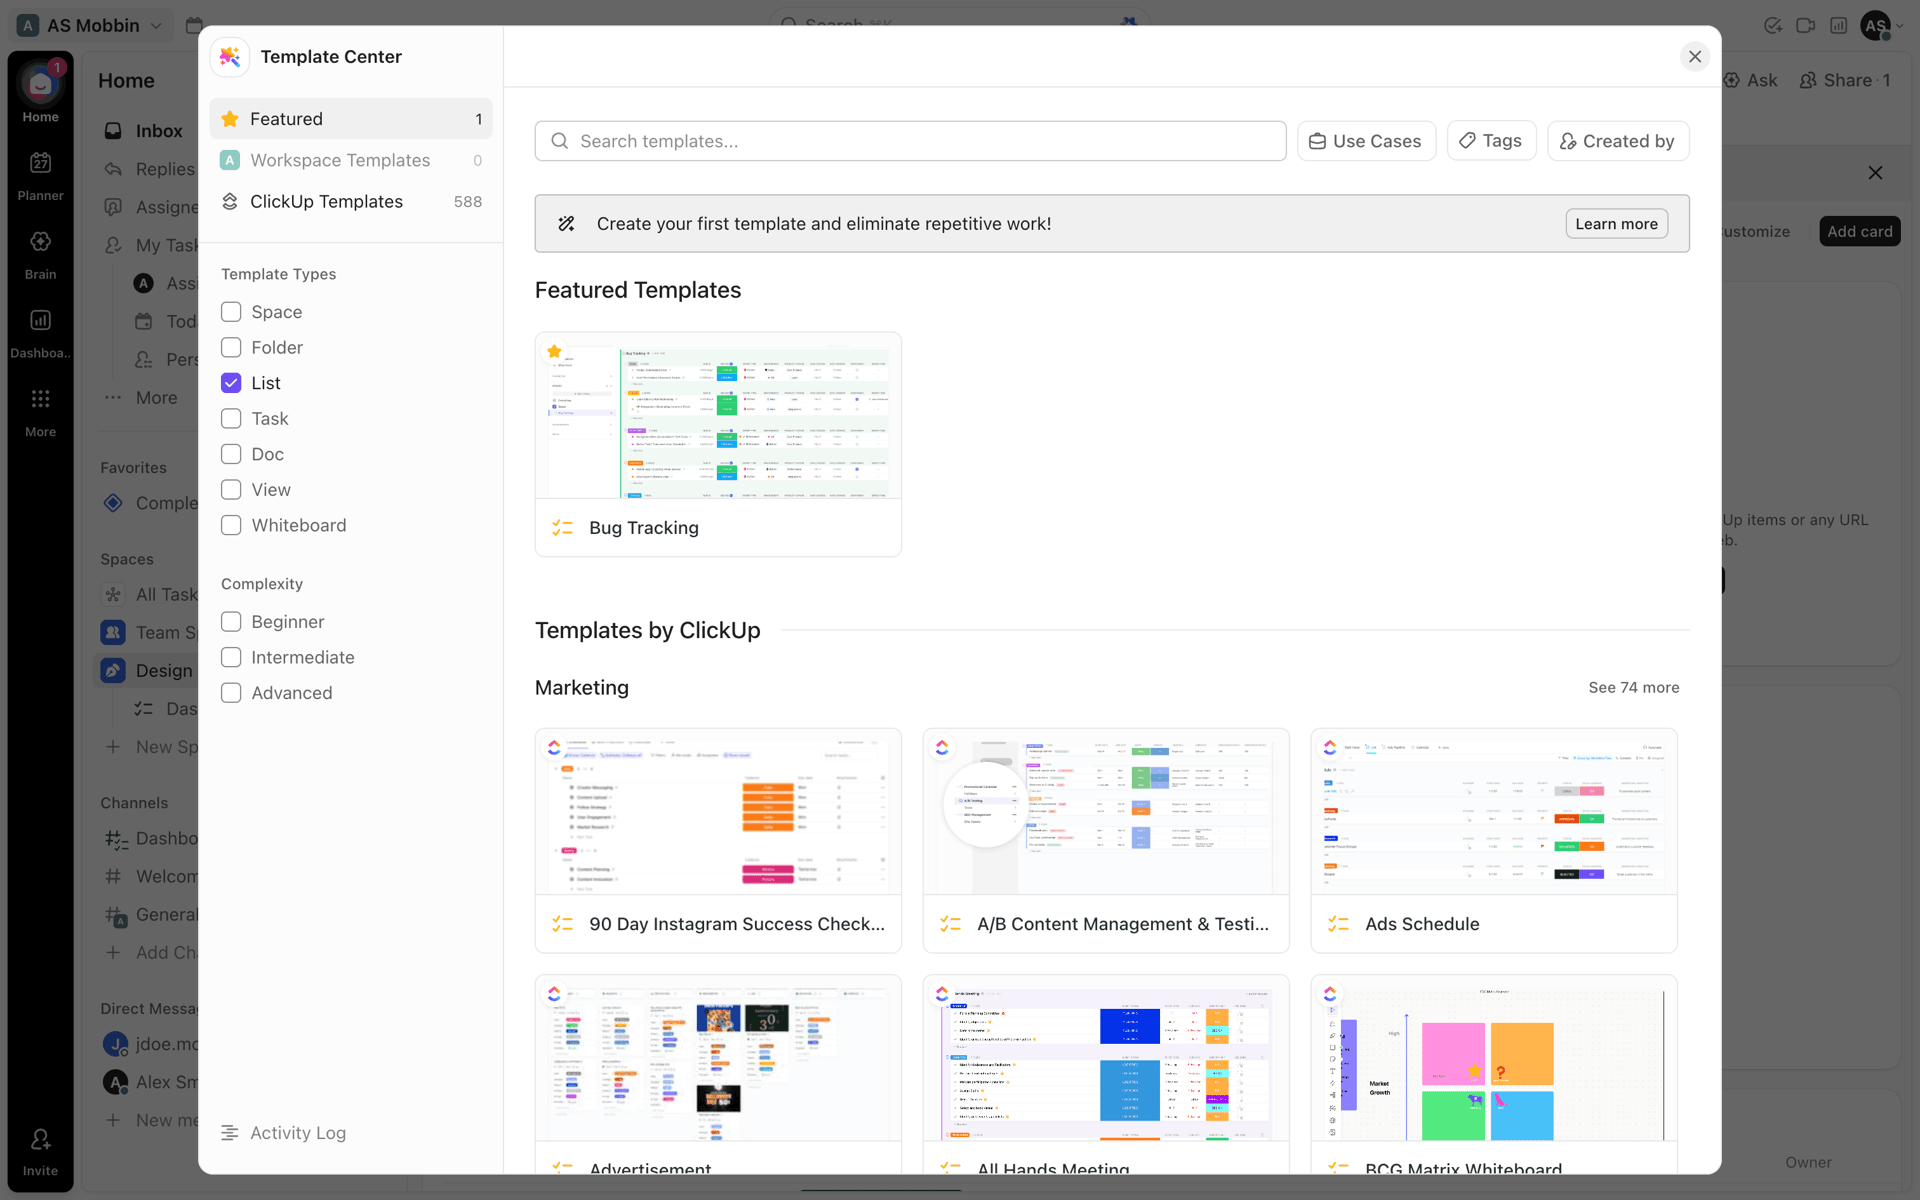The width and height of the screenshot is (1920, 1200).
Task: Click the Share button behind dialog
Action: (1845, 80)
